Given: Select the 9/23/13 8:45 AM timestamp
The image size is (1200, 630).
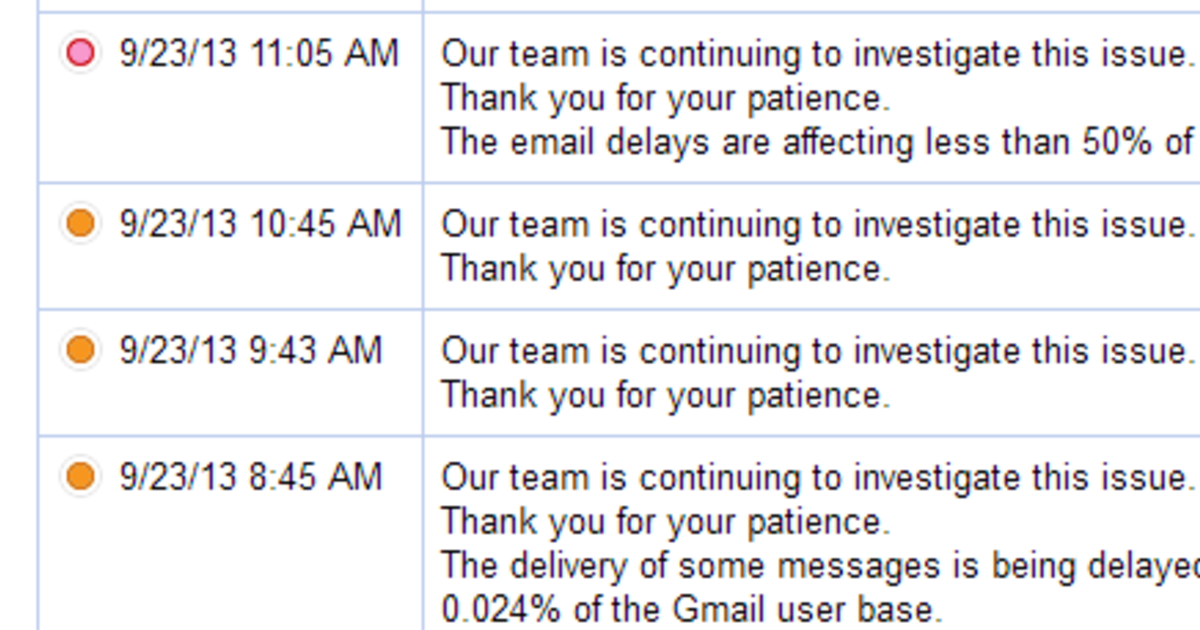Looking at the screenshot, I should point(251,477).
